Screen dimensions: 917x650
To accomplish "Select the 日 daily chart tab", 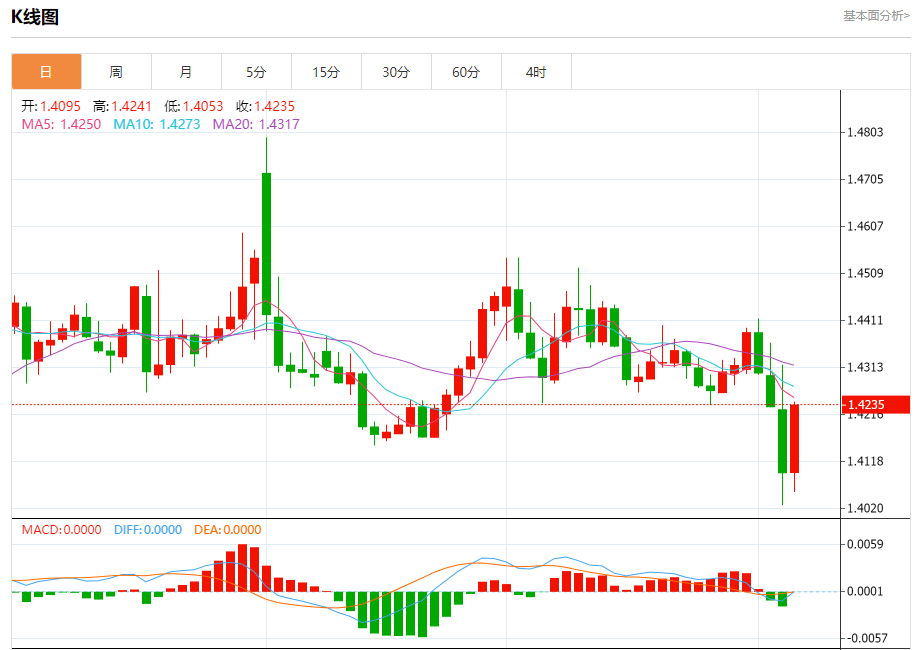I will tap(46, 72).
